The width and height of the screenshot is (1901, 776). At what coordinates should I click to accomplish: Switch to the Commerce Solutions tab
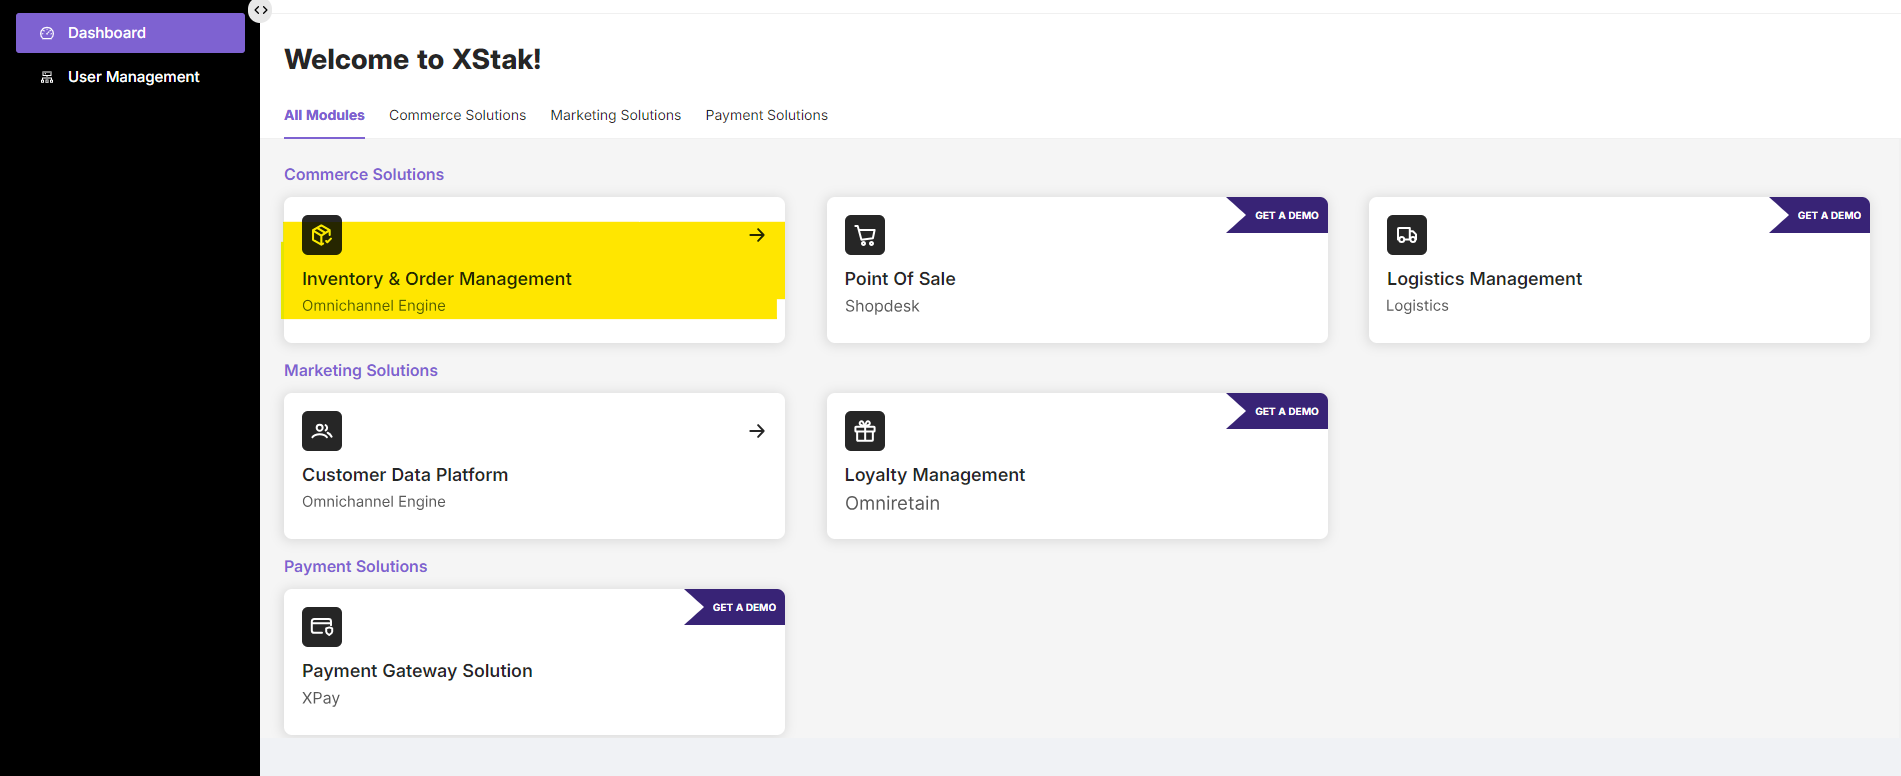tap(457, 115)
